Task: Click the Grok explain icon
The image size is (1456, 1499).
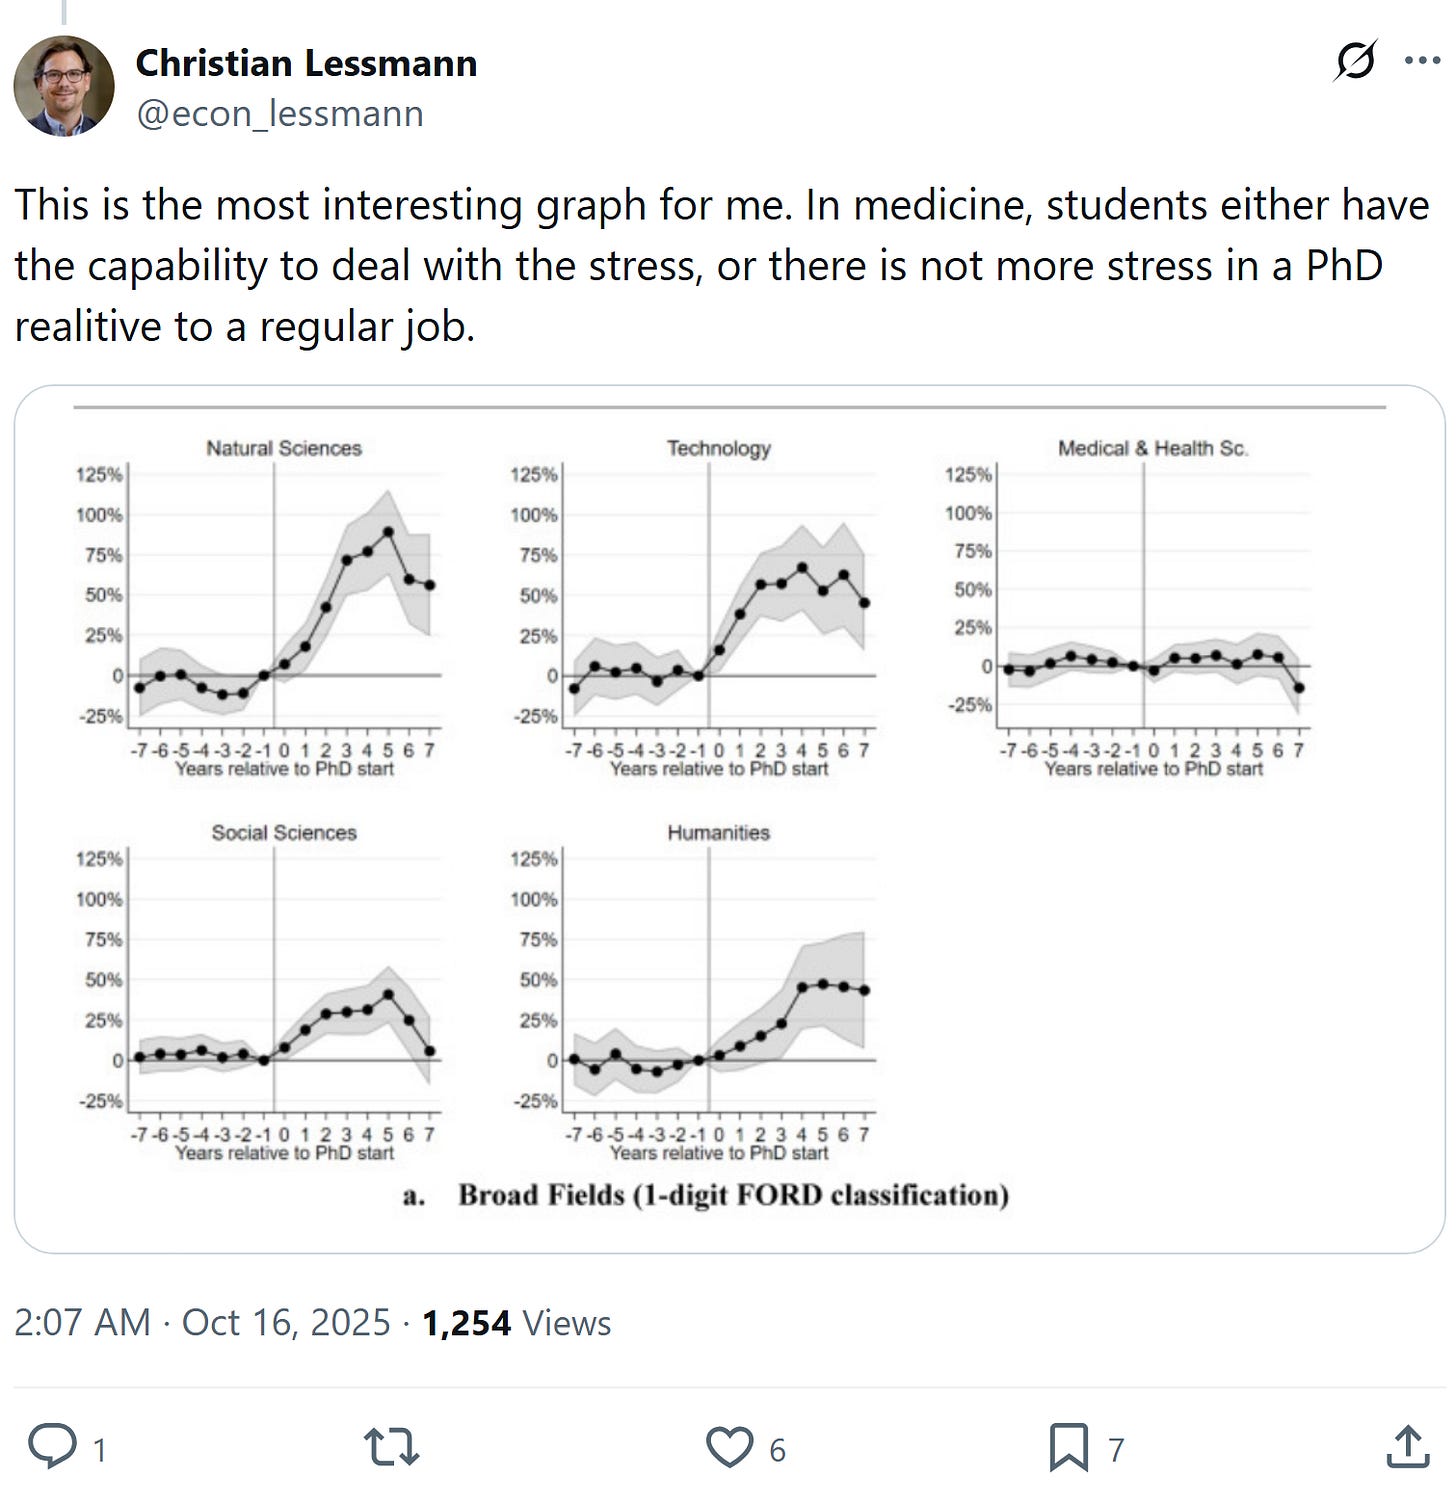Action: (1356, 60)
